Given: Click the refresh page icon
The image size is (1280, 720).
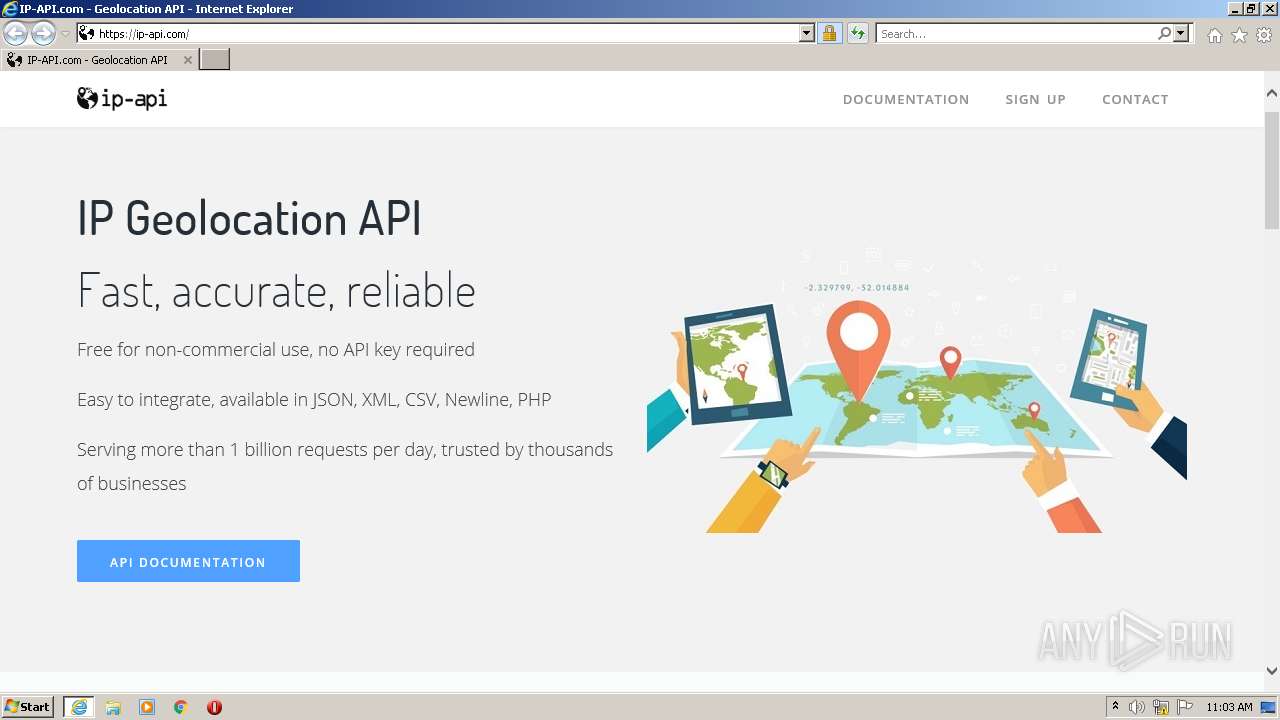Looking at the screenshot, I should [858, 34].
